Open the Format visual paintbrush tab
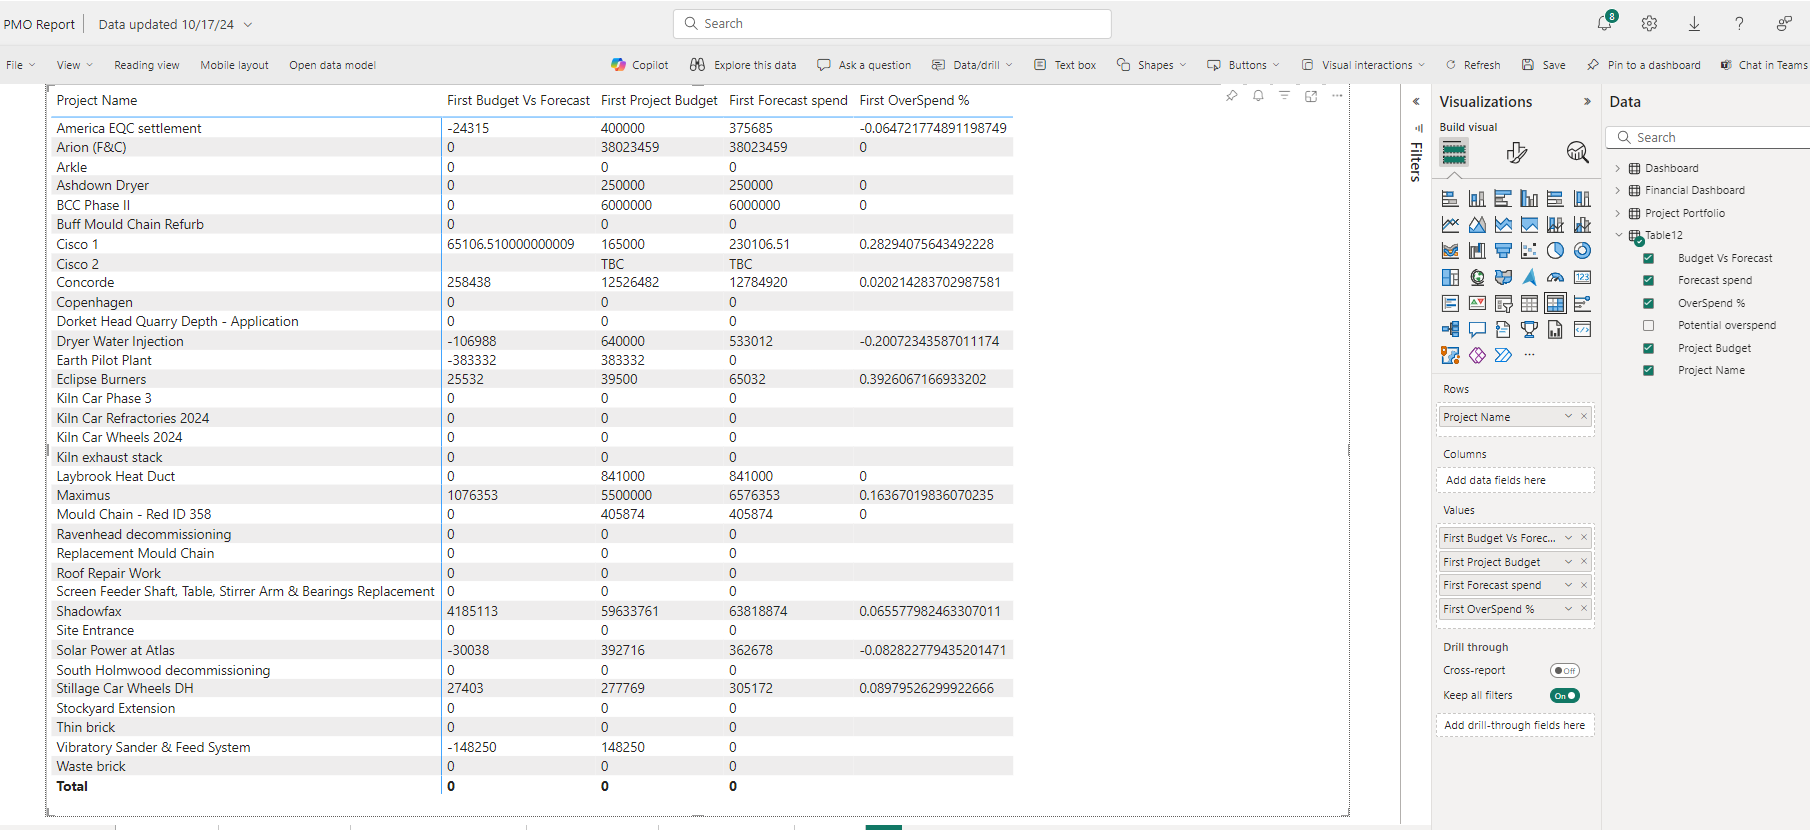Viewport: 1810px width, 830px height. (x=1516, y=152)
